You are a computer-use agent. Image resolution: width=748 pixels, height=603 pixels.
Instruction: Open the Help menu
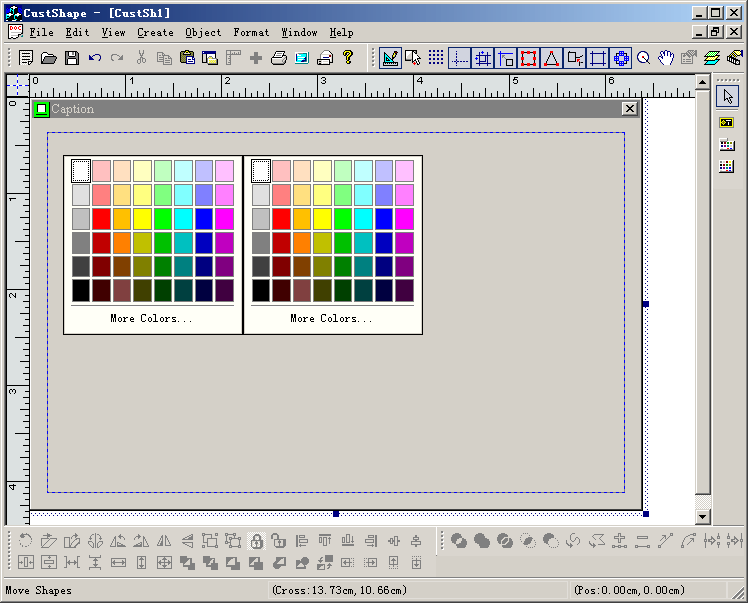pyautogui.click(x=342, y=32)
